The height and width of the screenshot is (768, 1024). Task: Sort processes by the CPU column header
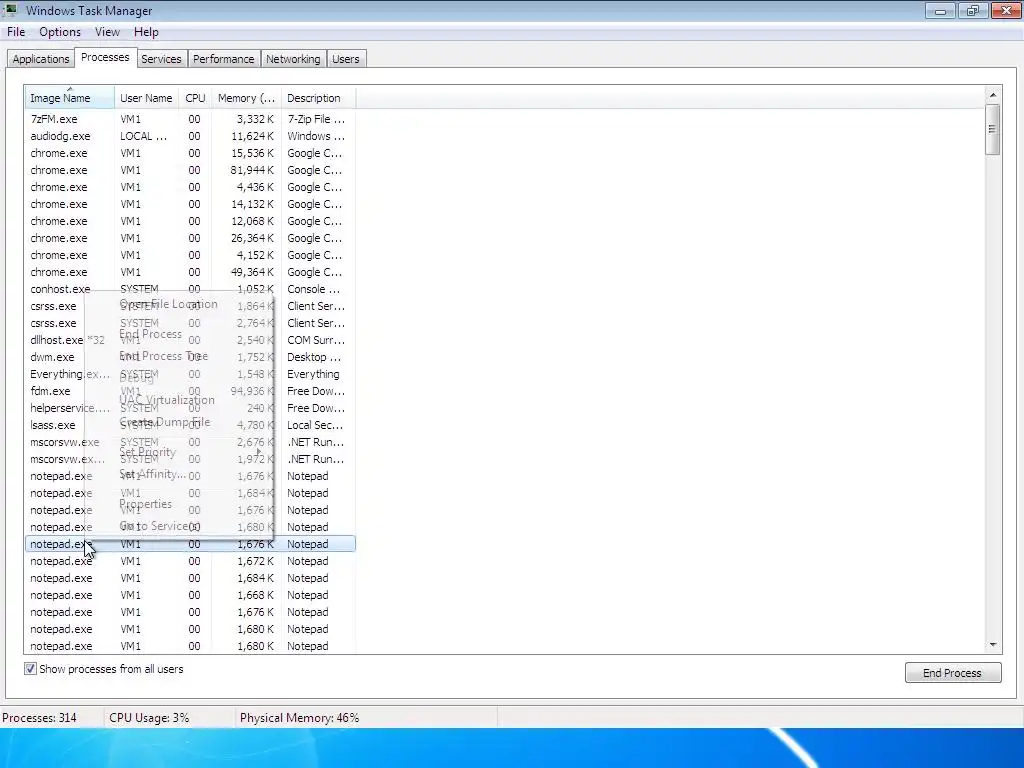[195, 98]
